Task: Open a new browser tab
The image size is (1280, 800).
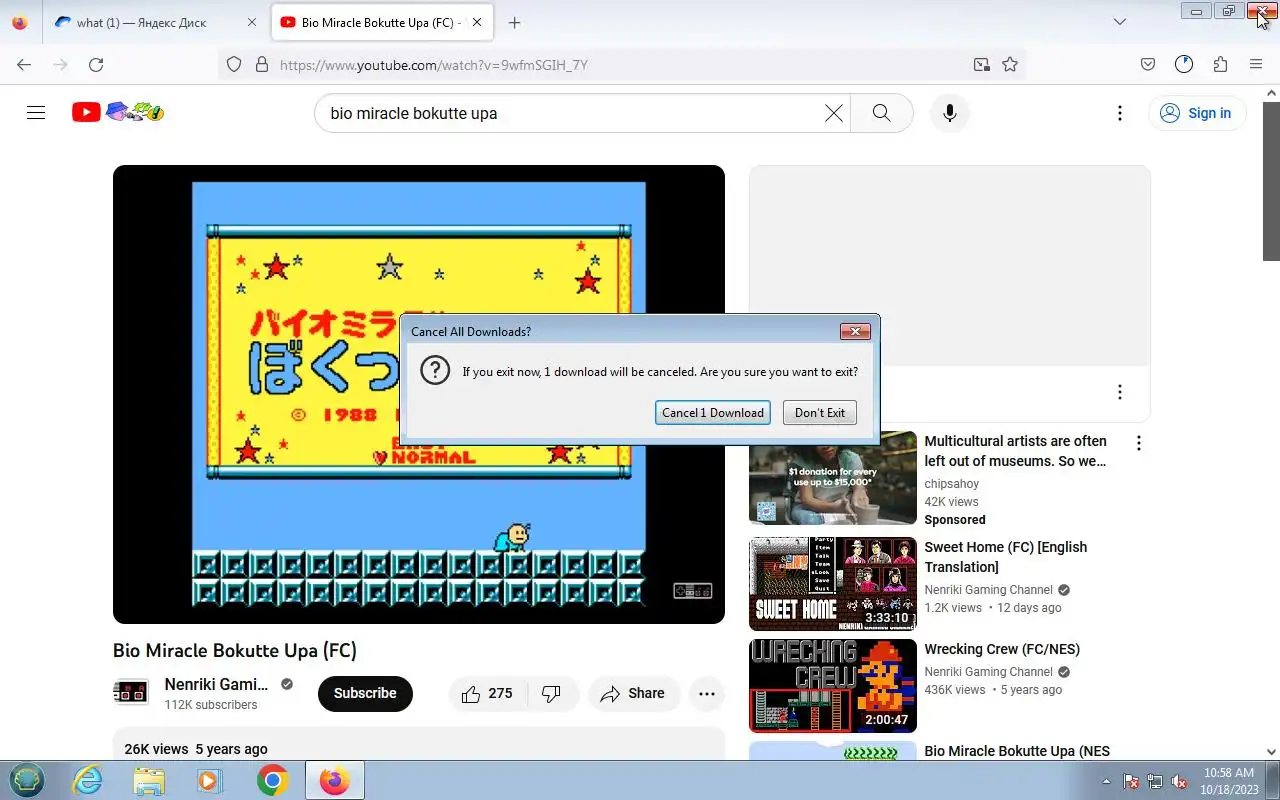Action: click(514, 22)
